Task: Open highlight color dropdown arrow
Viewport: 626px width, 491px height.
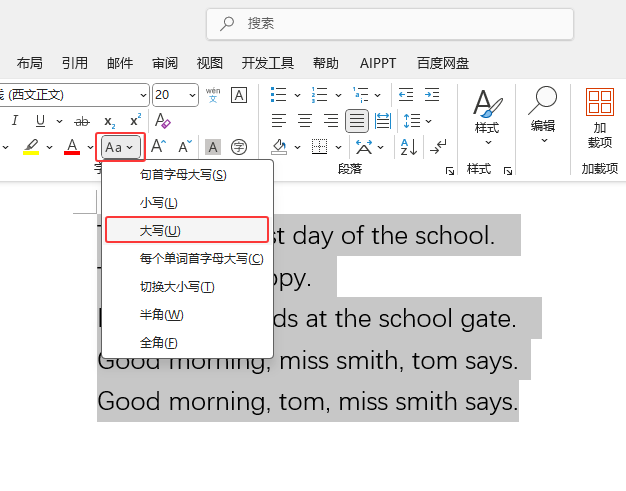Action: (50, 147)
